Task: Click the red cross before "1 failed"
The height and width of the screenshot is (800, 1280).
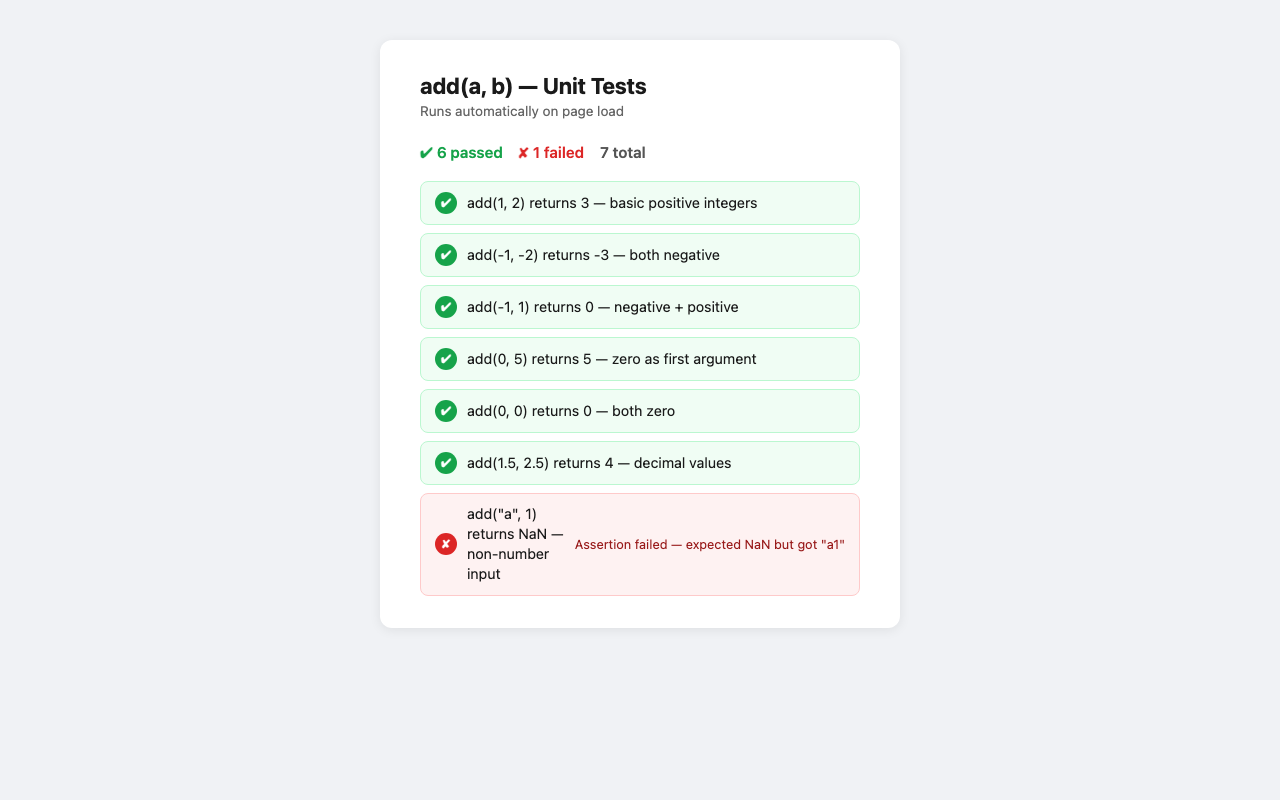Action: tap(523, 153)
